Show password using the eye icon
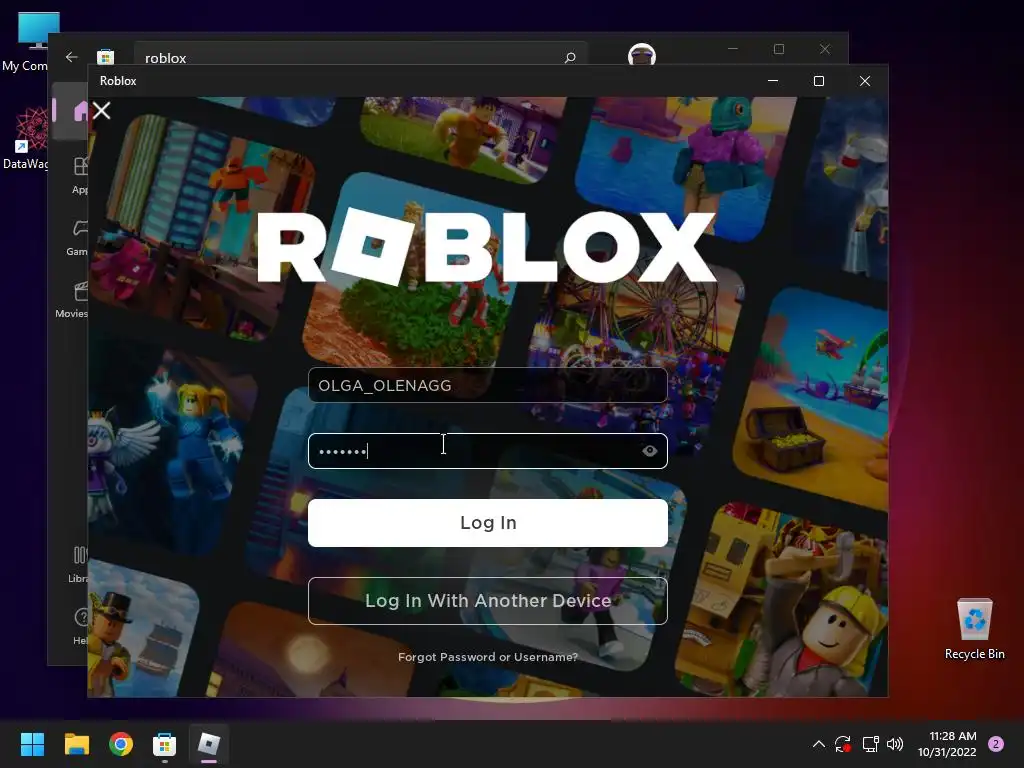Viewport: 1024px width, 768px height. coord(649,451)
